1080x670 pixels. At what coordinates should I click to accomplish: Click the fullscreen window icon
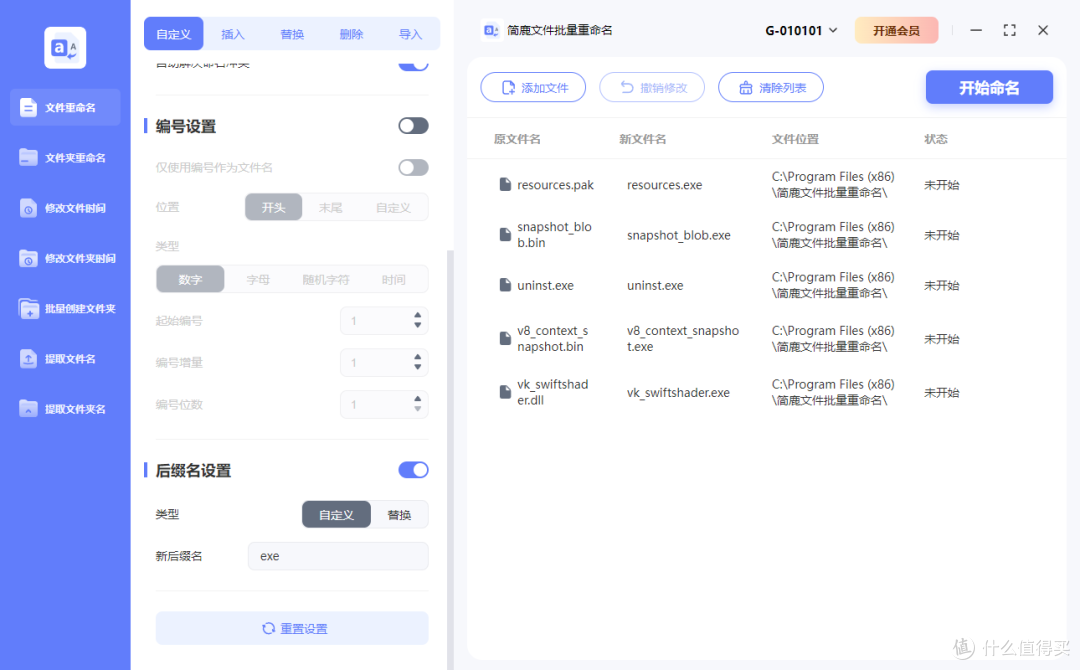click(1010, 30)
